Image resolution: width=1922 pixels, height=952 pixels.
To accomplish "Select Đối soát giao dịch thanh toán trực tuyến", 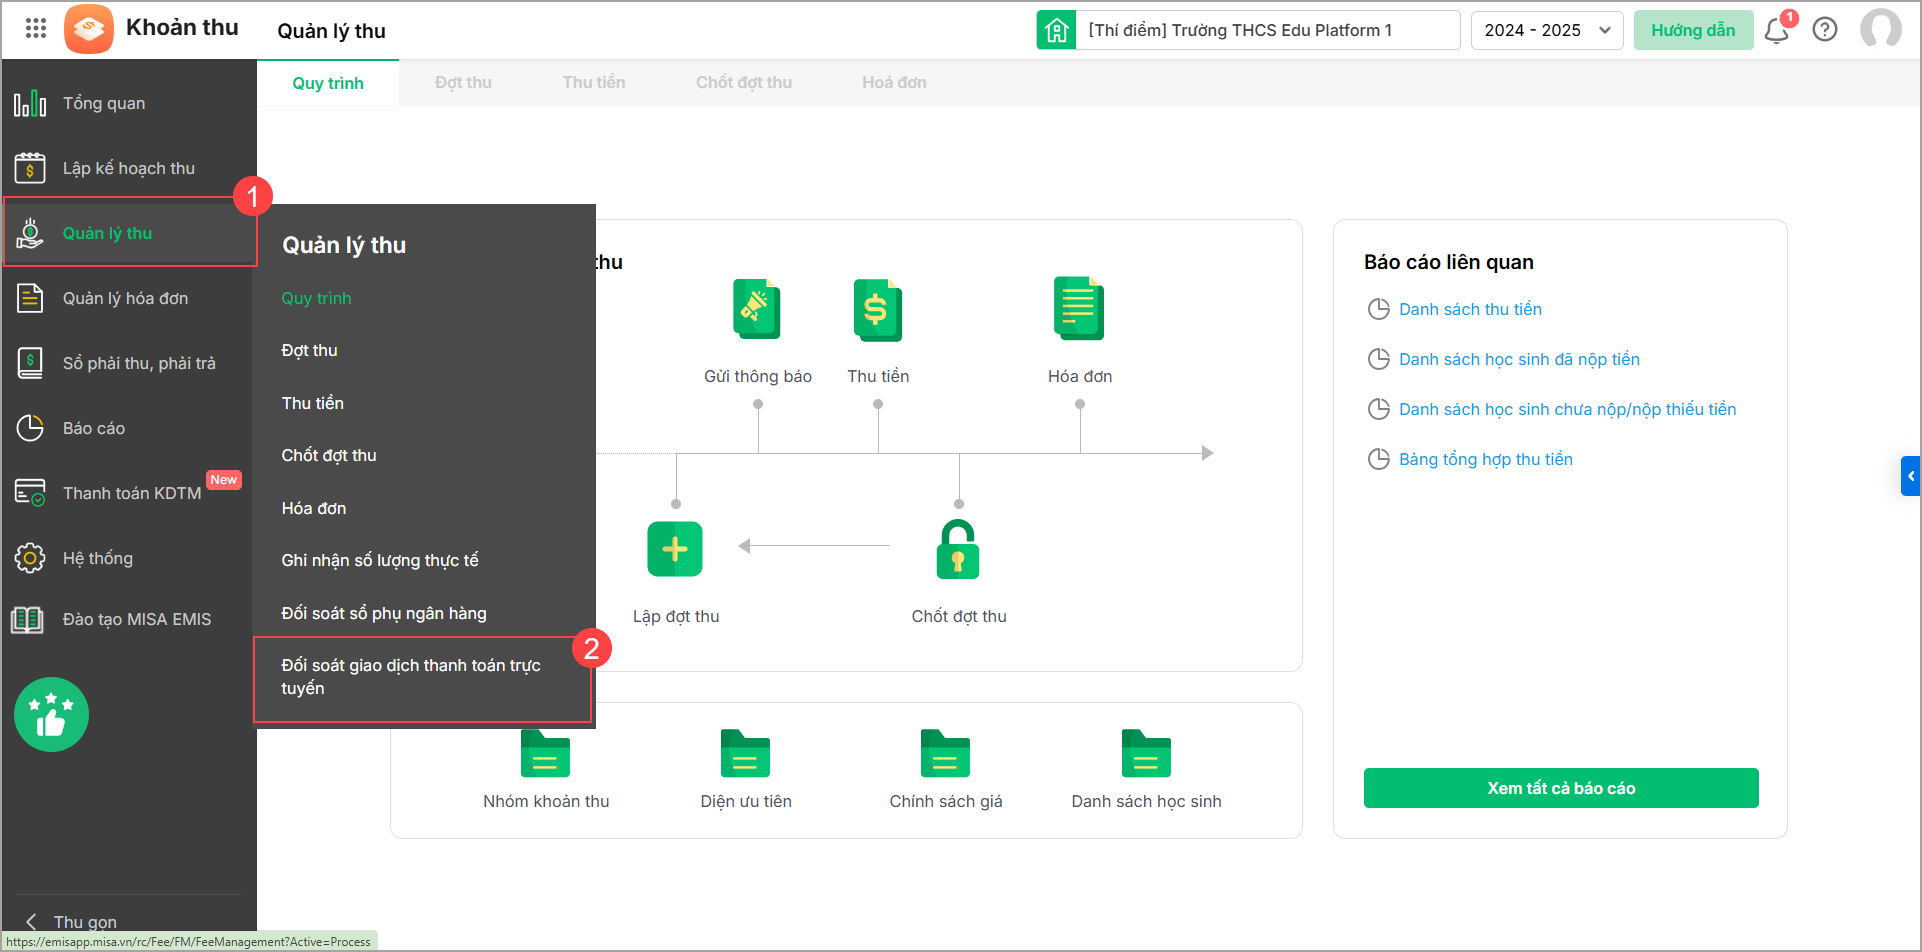I will [x=422, y=677].
